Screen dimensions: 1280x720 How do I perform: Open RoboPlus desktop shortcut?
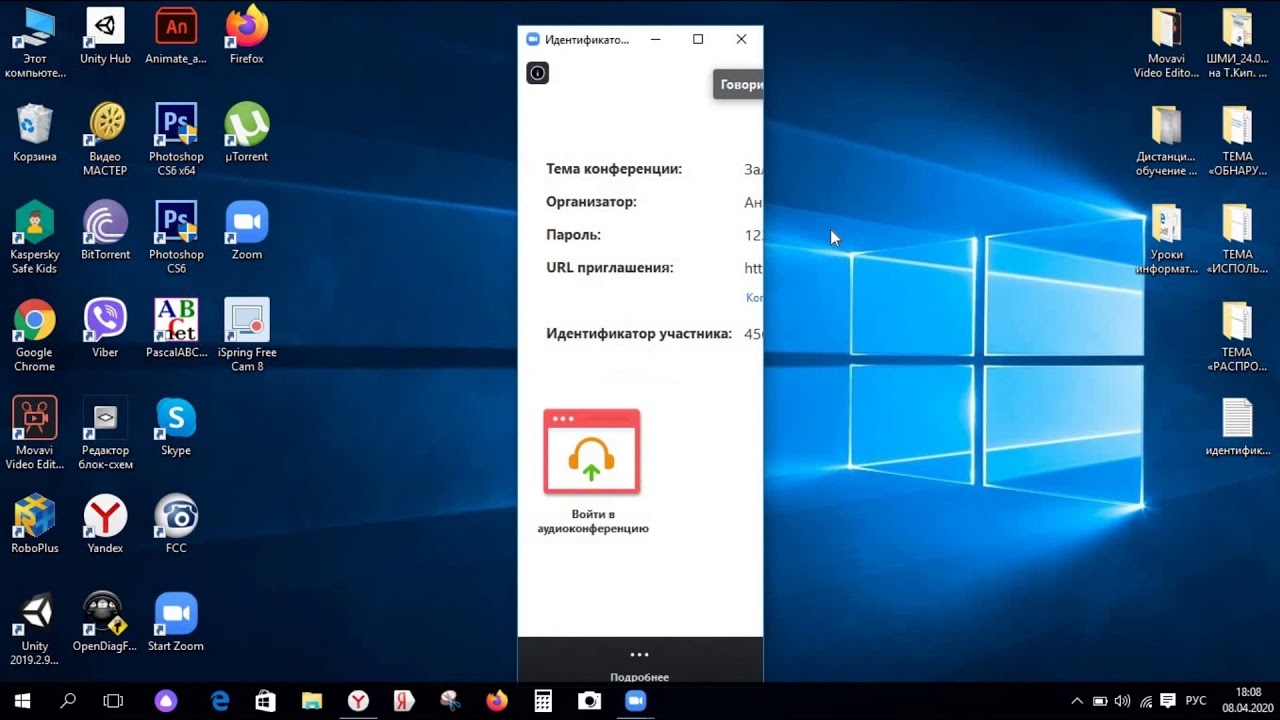click(x=34, y=526)
